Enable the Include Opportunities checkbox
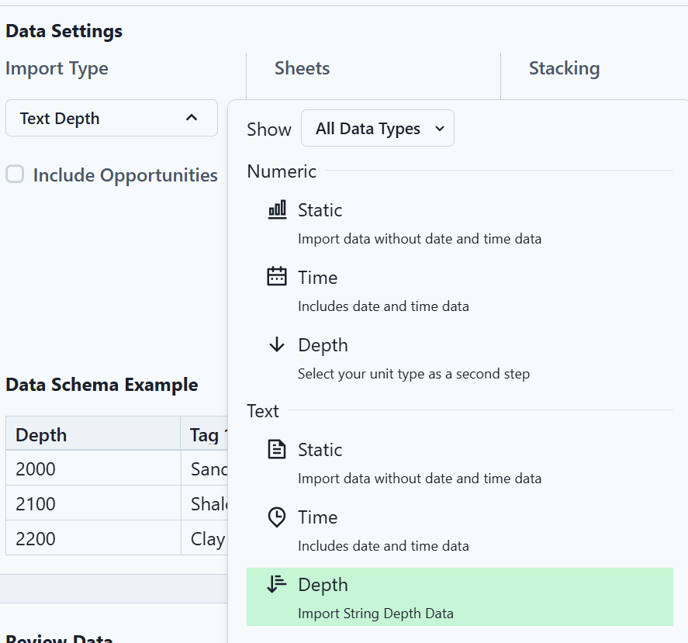Viewport: 688px width, 643px height. click(x=15, y=175)
